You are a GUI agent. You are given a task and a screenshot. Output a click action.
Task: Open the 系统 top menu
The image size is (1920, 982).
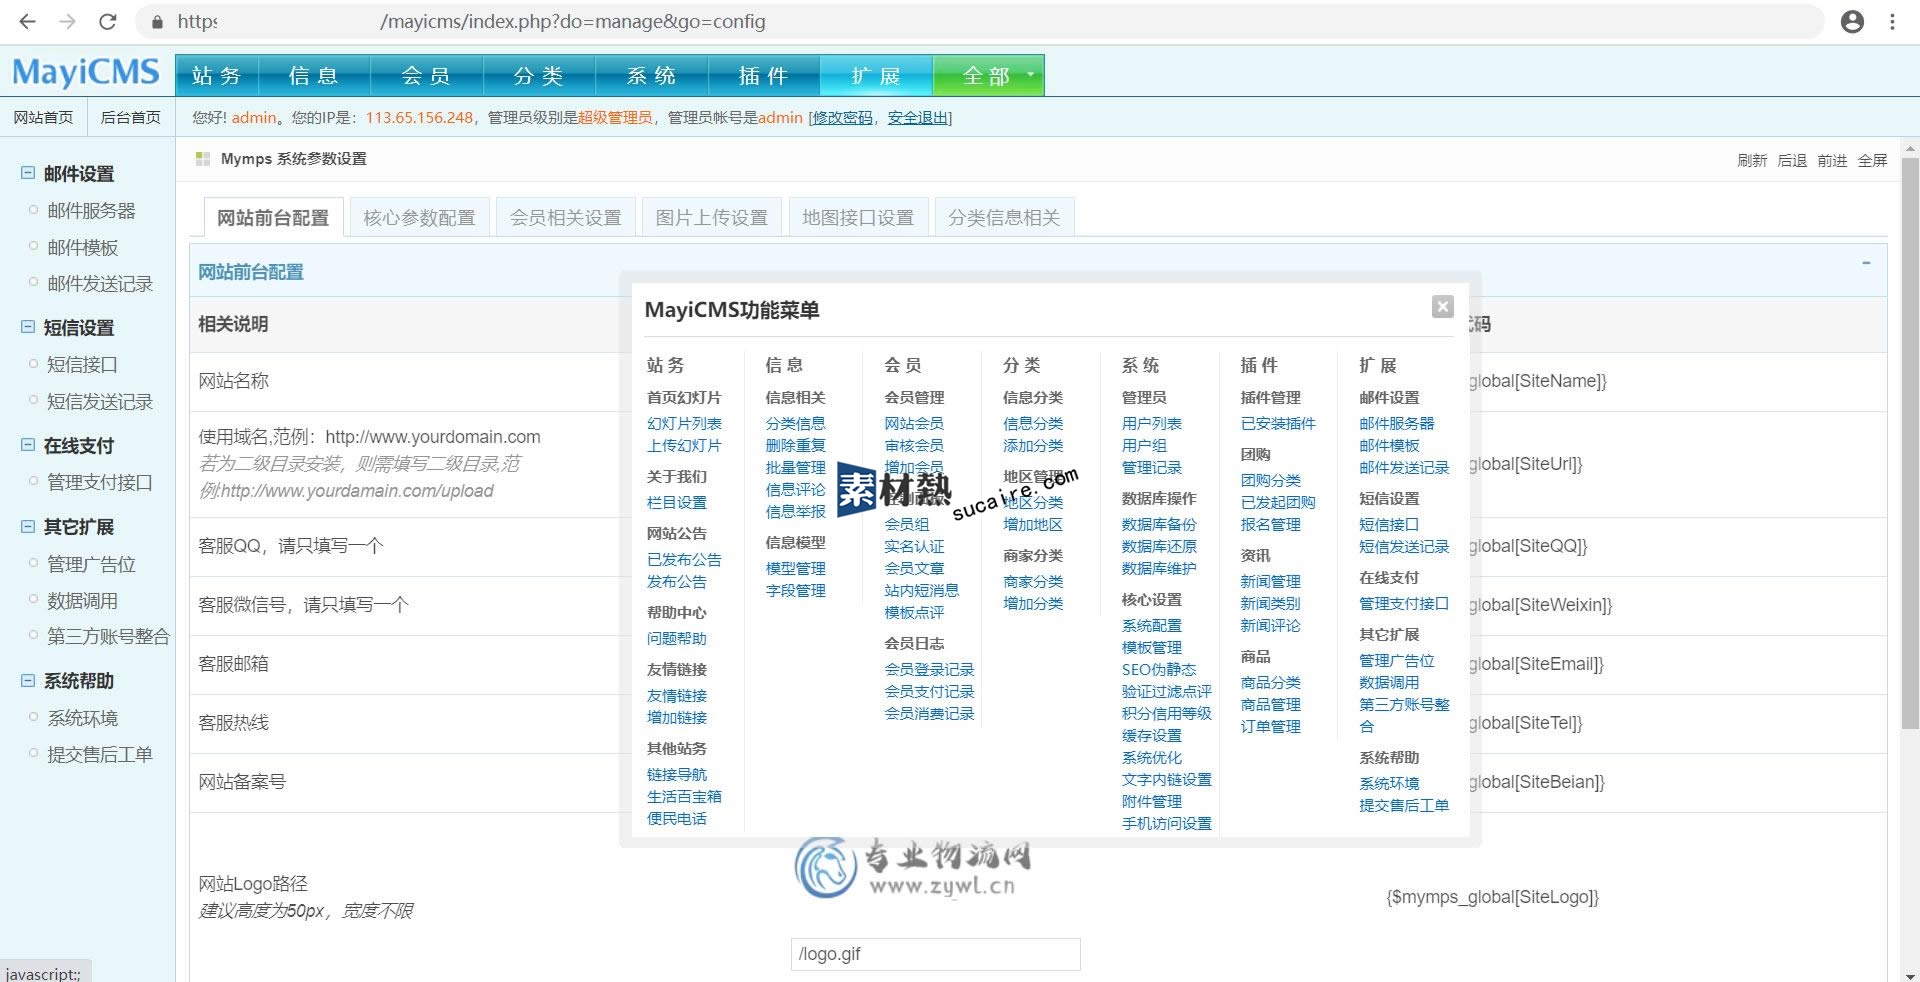652,76
